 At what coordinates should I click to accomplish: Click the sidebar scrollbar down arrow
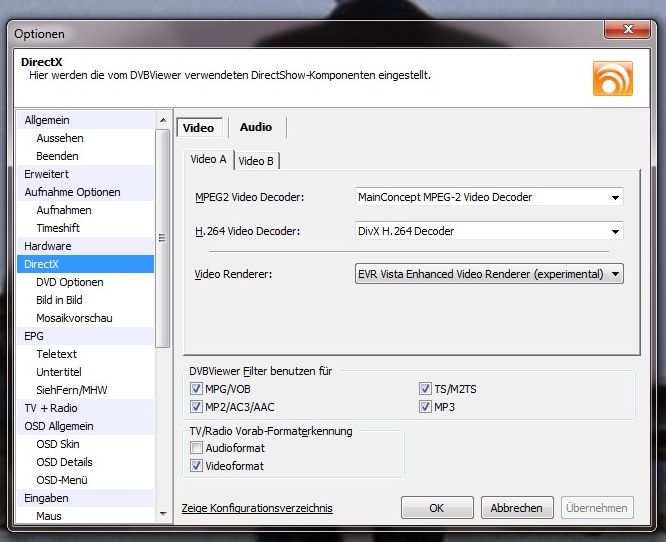tap(163, 513)
